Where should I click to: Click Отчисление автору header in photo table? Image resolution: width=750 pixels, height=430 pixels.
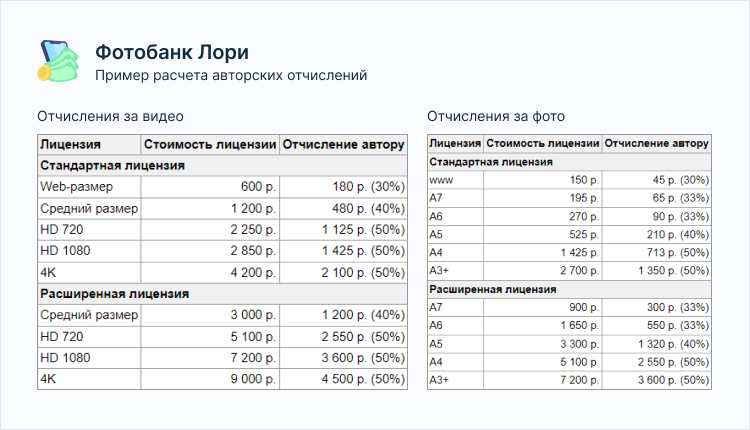(656, 143)
